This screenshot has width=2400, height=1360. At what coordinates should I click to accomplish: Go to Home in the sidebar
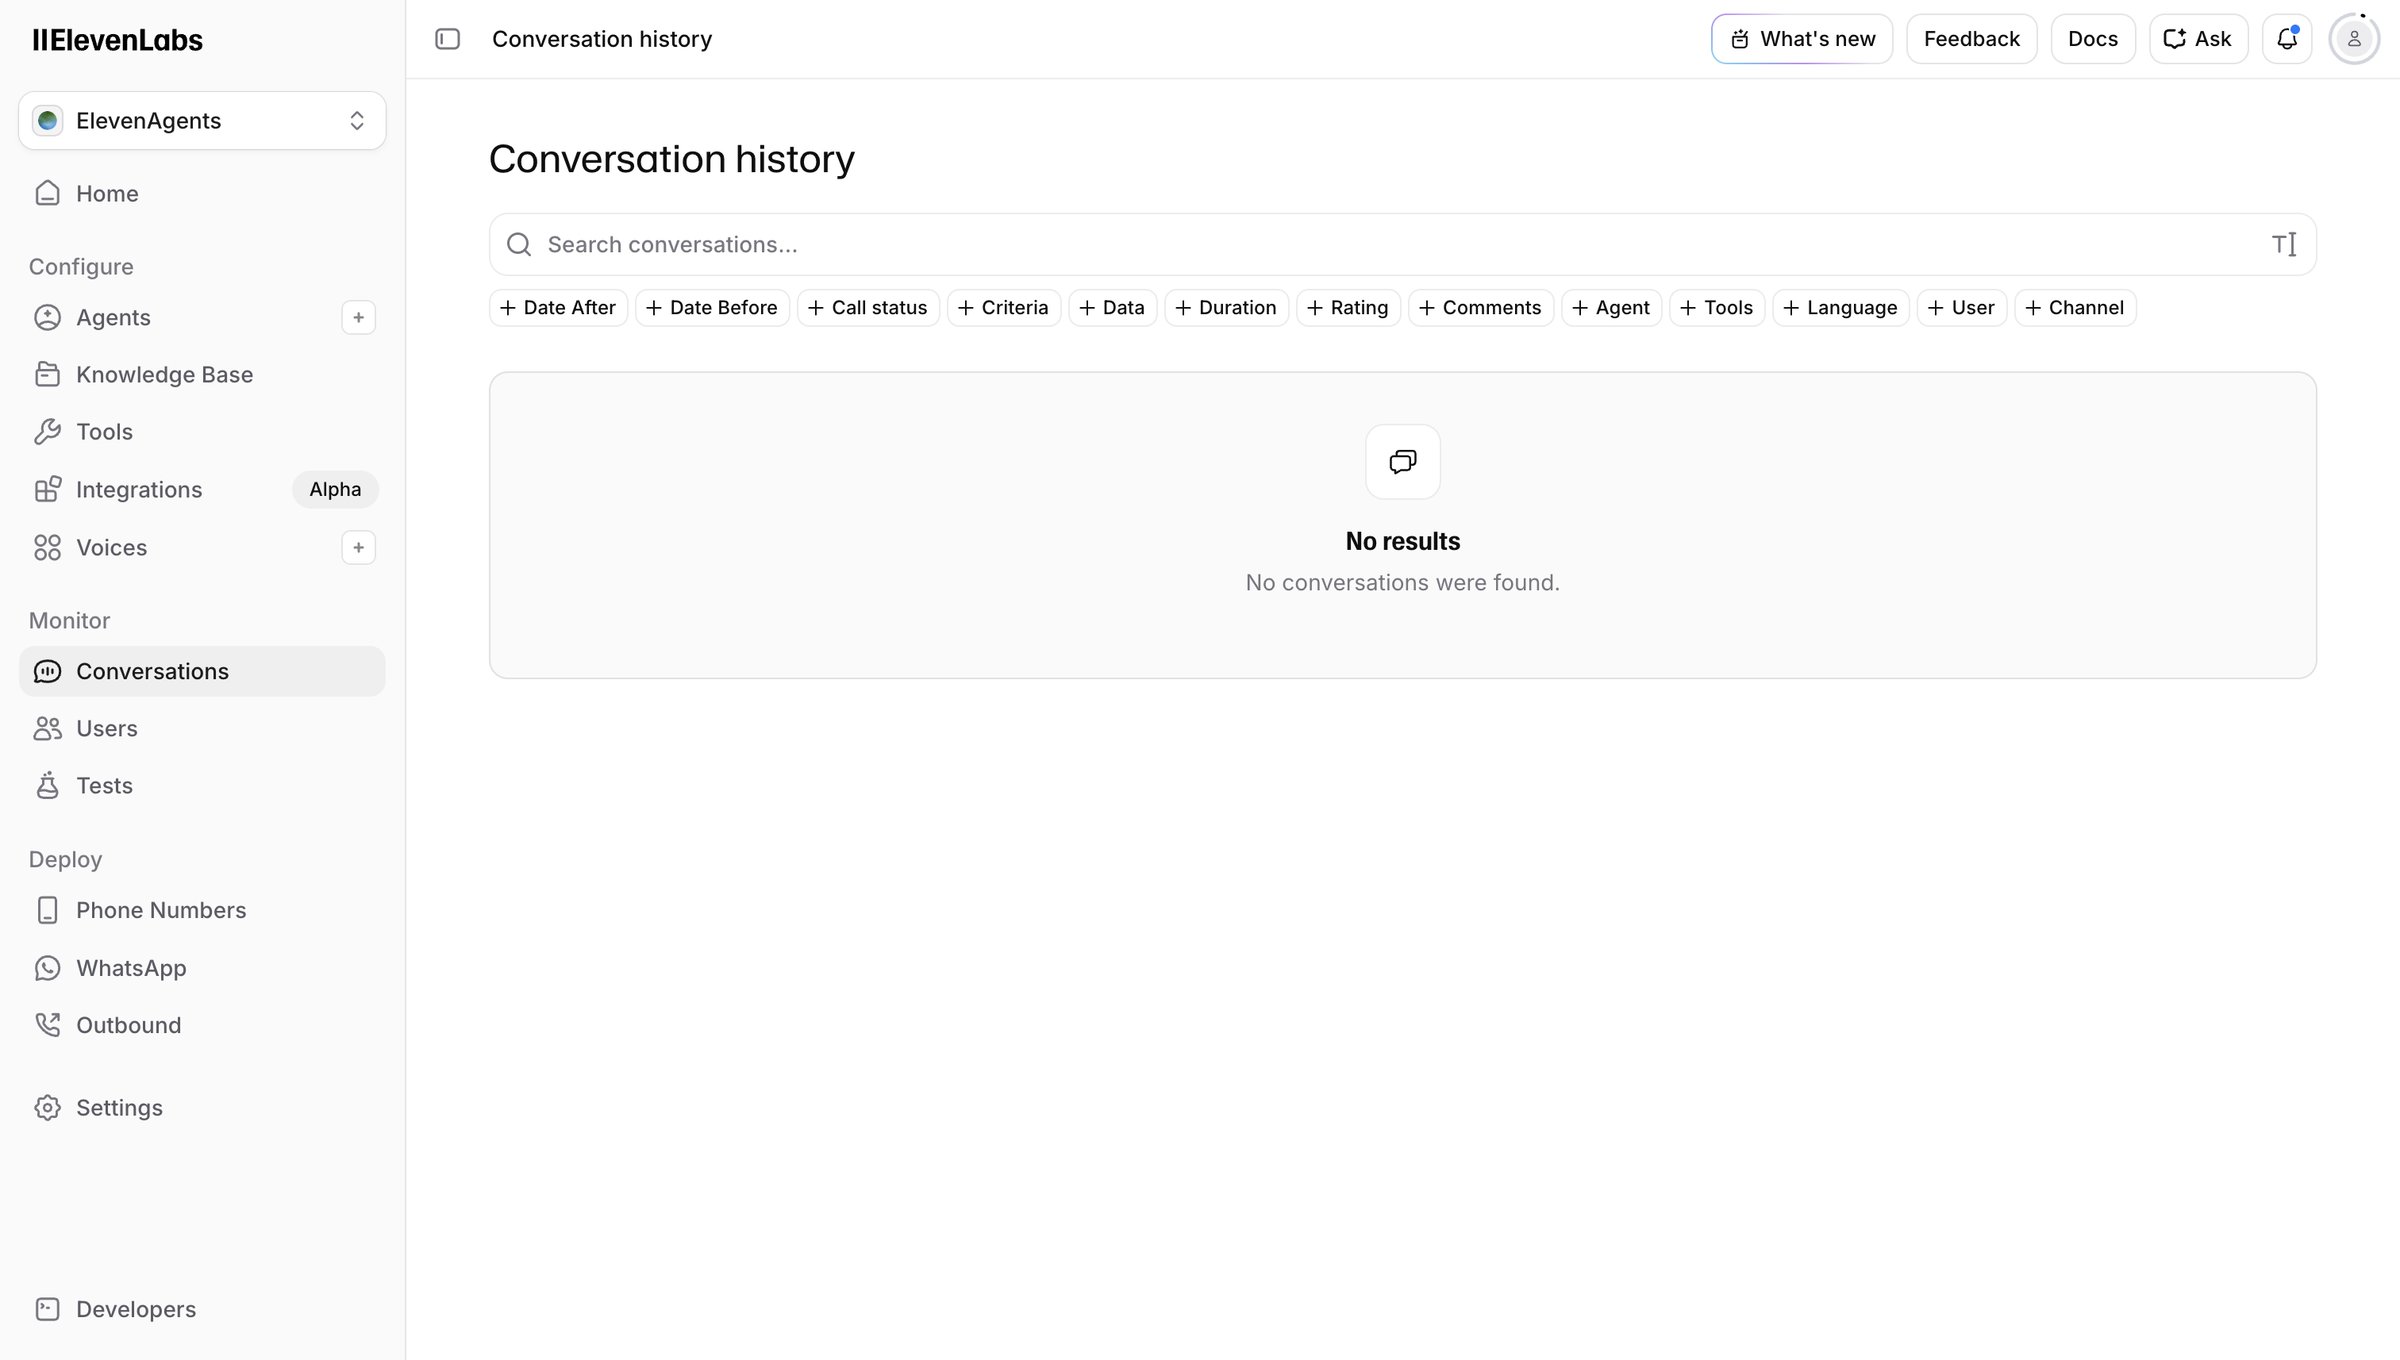tap(202, 194)
